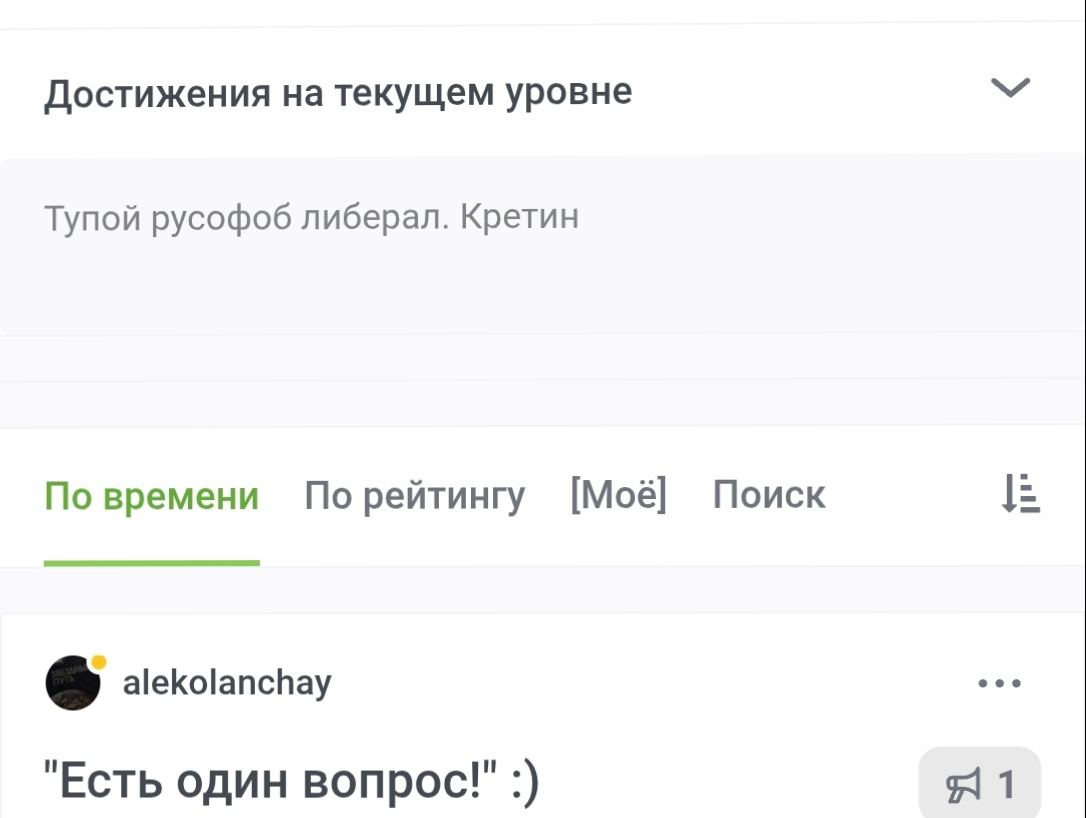Image resolution: width=1086 pixels, height=818 pixels.
Task: Click blank space between "Поиск" and sort icon
Action: pos(910,495)
